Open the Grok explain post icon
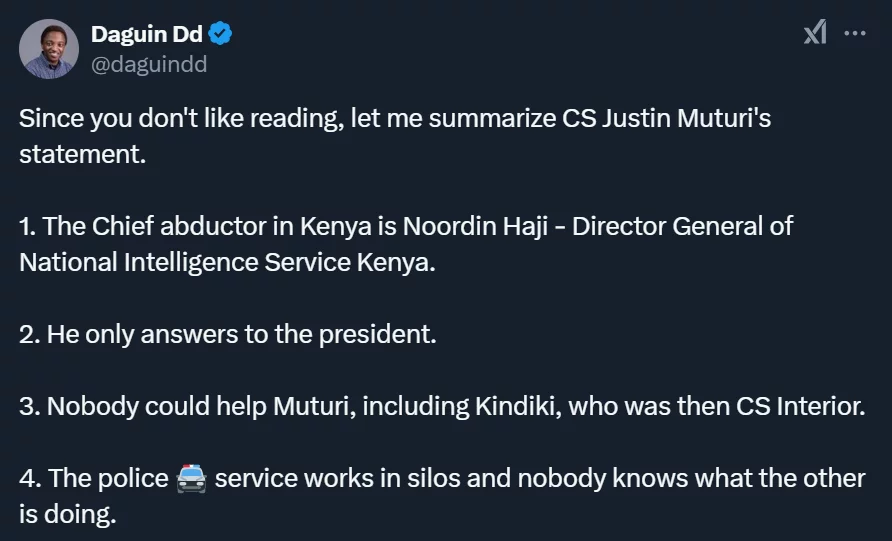Viewport: 892px width, 541px height. click(x=815, y=32)
